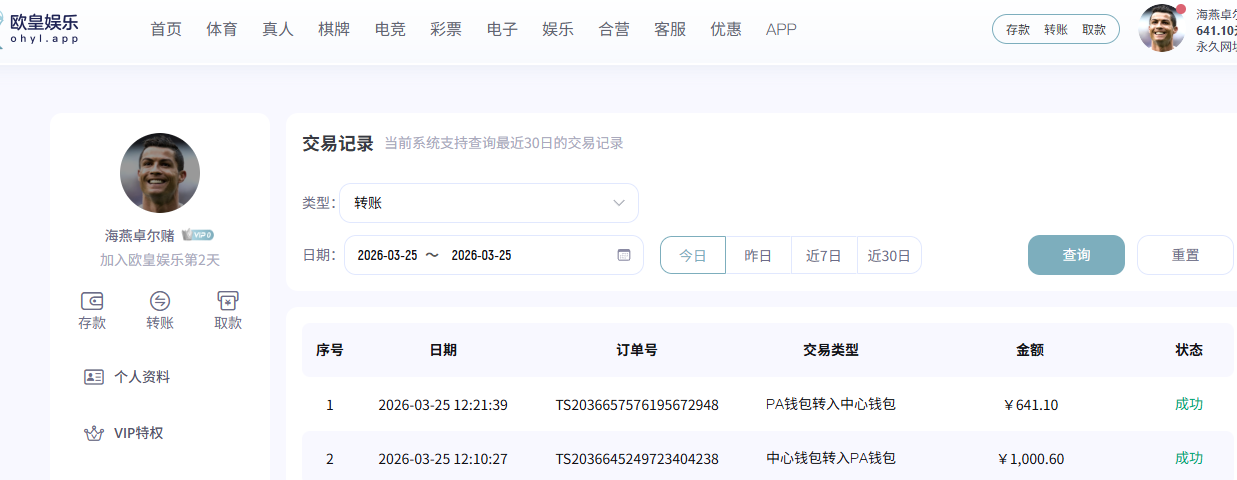Image resolution: width=1237 pixels, height=480 pixels.
Task: Open 电竞 navigation item
Action: pos(390,29)
